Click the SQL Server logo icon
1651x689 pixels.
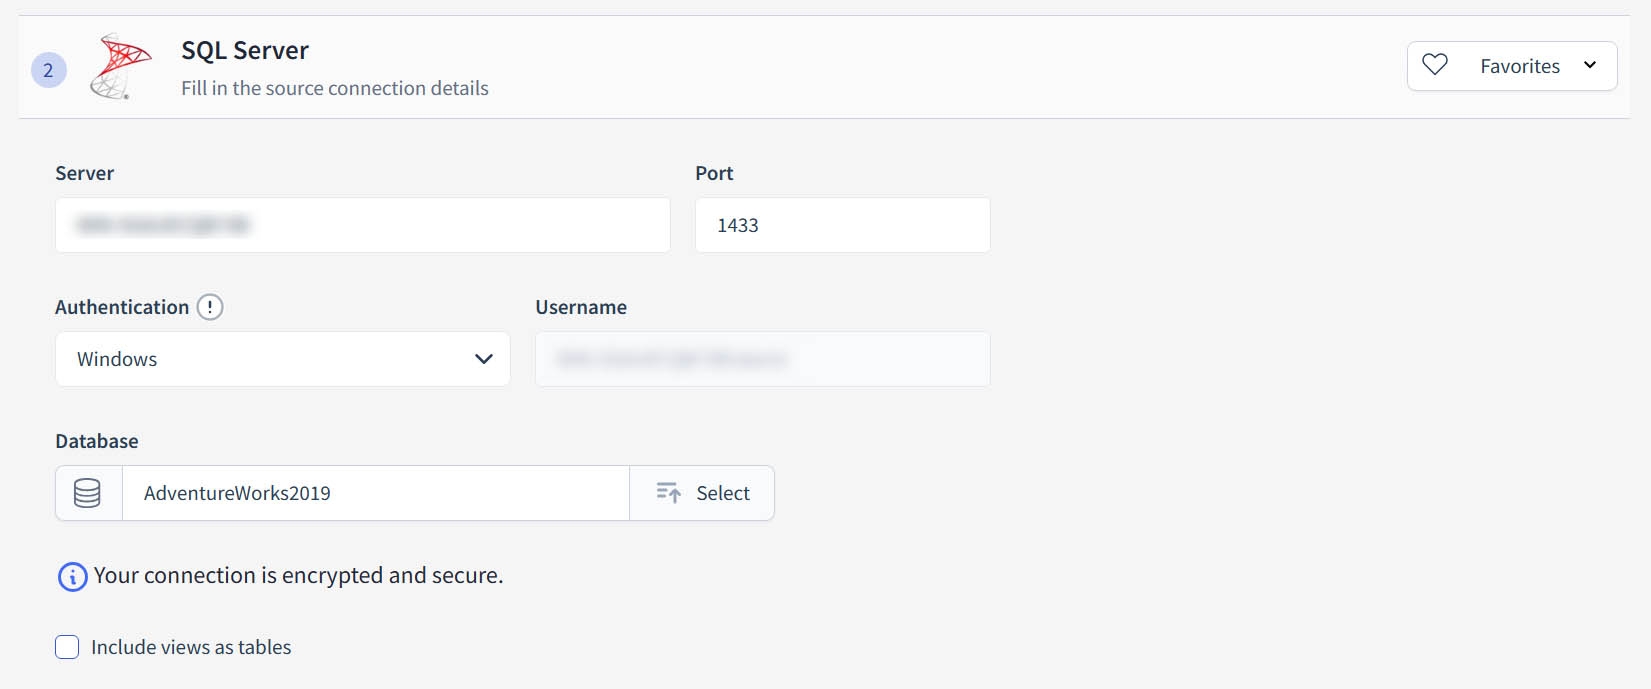coord(120,66)
